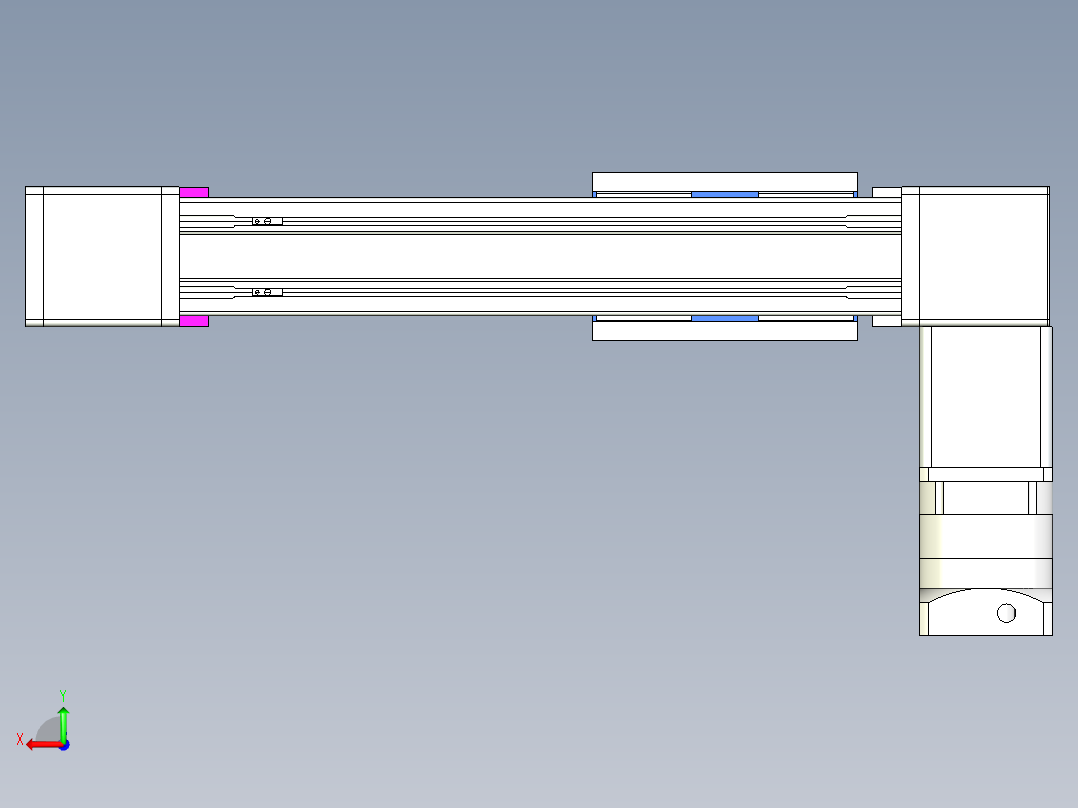Click the X label on the axis triad

click(20, 739)
